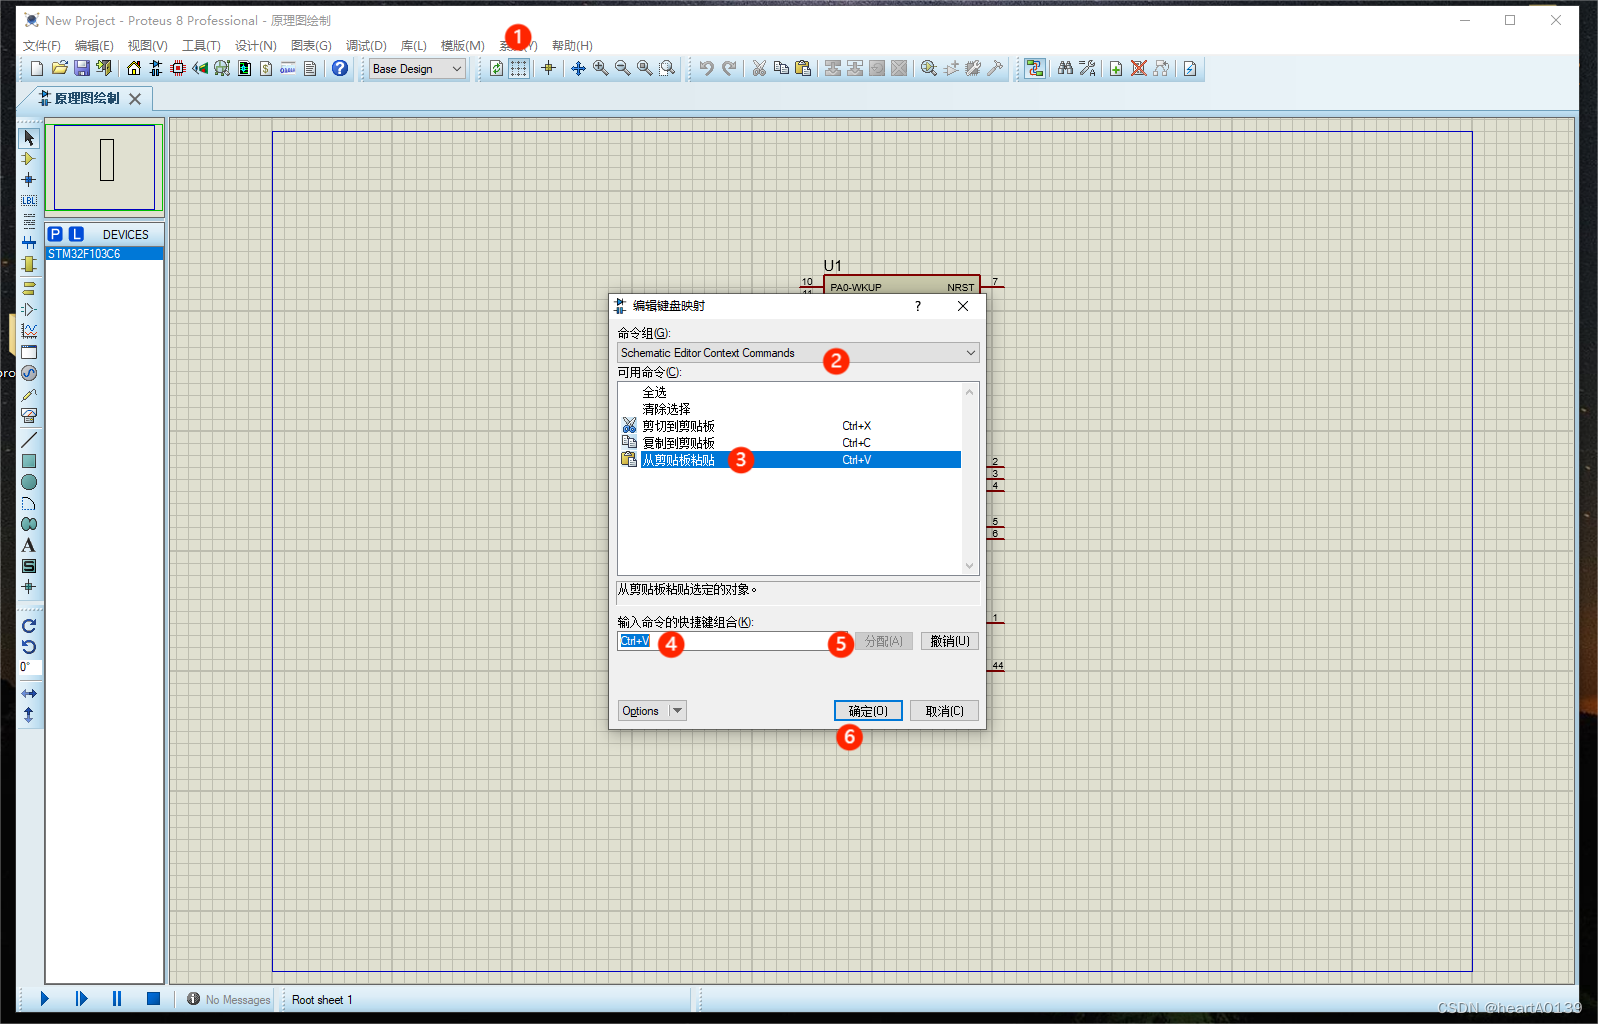Image resolution: width=1598 pixels, height=1024 pixels.
Task: Click the Electrical Rules Check icon
Action: pyautogui.click(x=1190, y=68)
